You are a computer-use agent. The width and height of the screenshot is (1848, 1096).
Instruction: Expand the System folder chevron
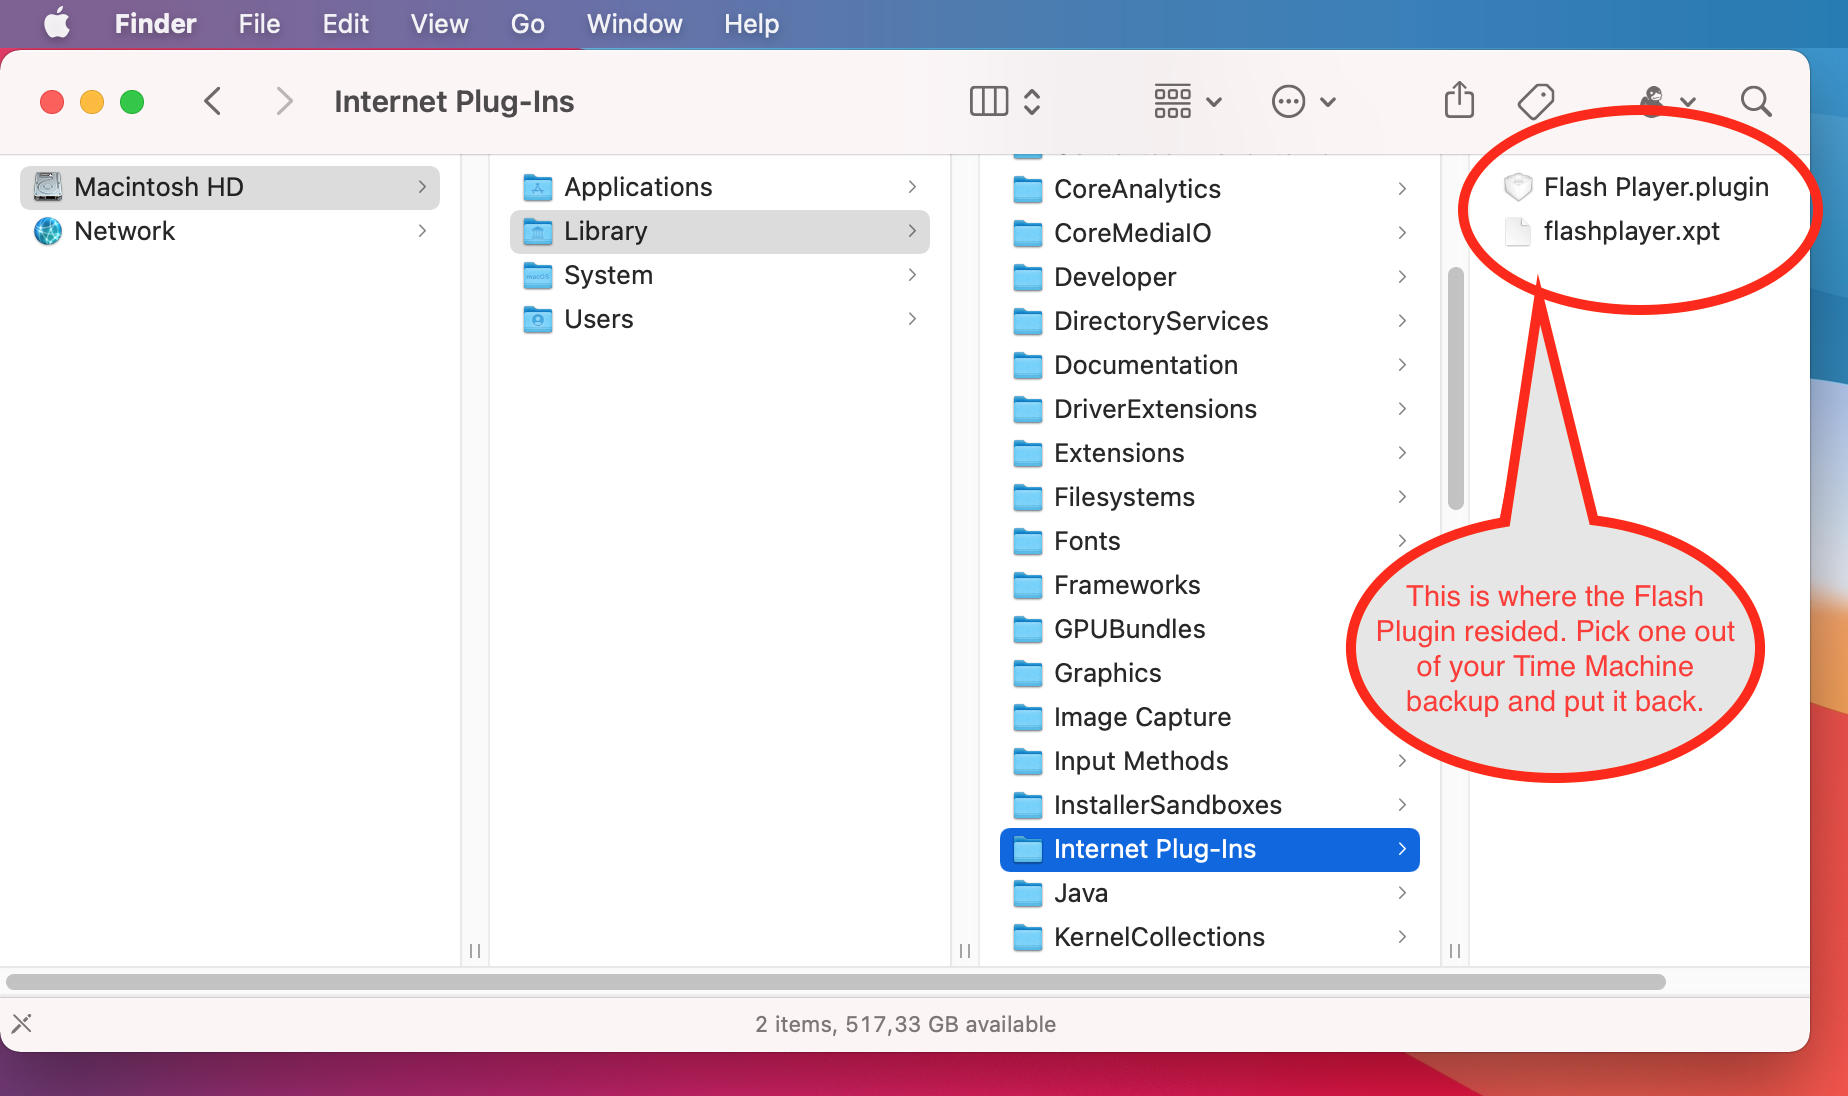(912, 275)
